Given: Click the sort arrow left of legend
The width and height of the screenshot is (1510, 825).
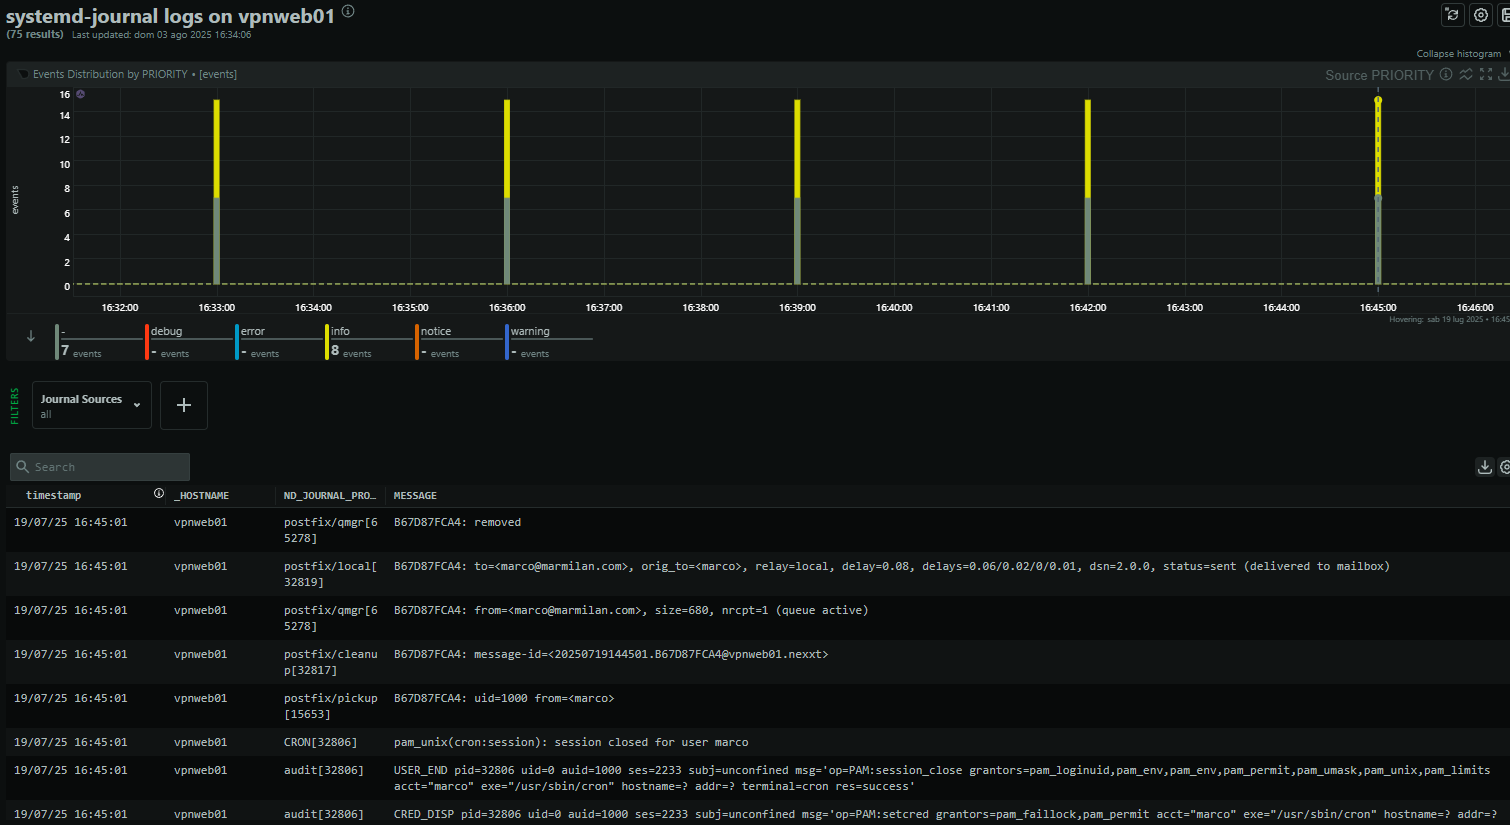Looking at the screenshot, I should (x=31, y=336).
